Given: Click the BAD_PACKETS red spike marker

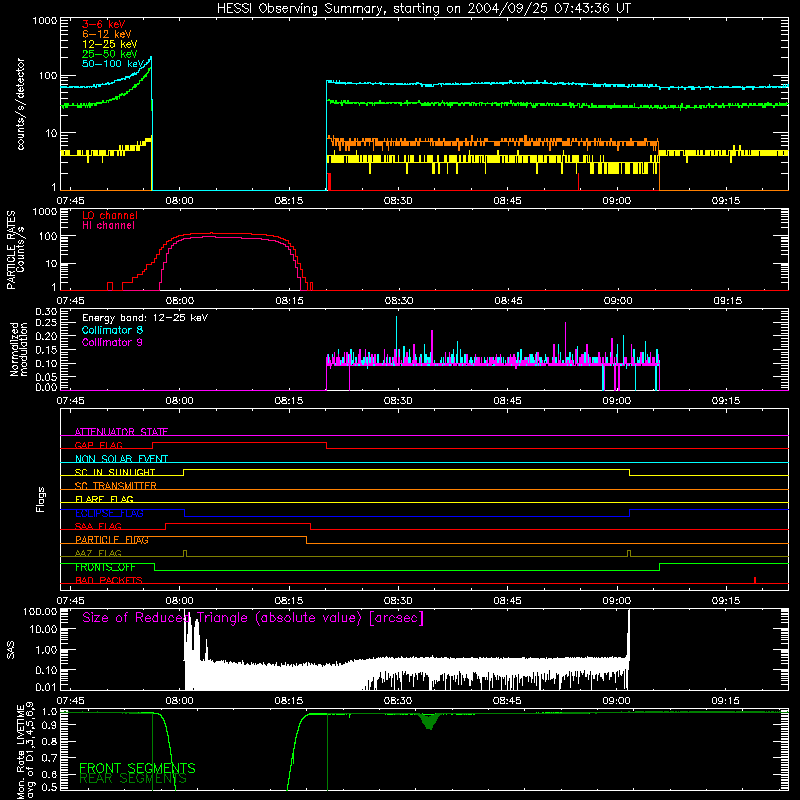Looking at the screenshot, I should pyautogui.click(x=755, y=580).
